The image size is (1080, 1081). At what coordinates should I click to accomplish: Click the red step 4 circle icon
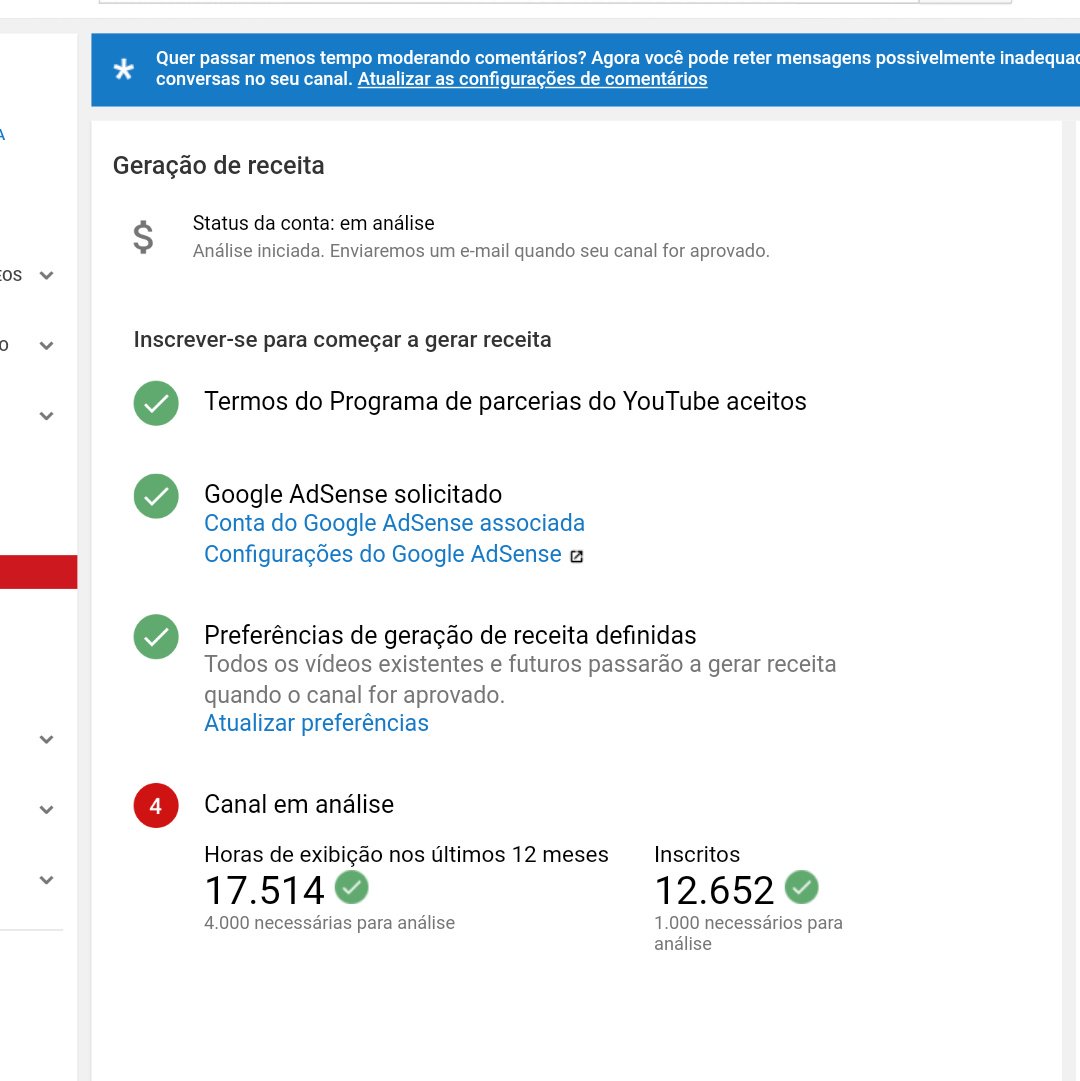[x=156, y=805]
